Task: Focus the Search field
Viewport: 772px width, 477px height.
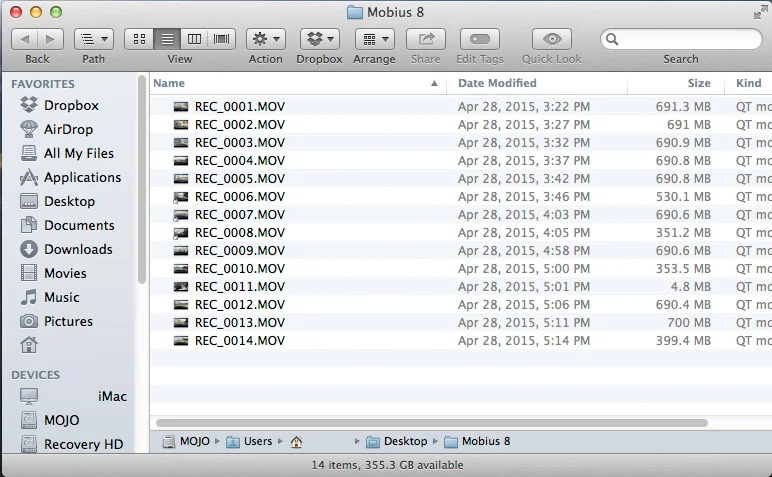Action: click(681, 39)
